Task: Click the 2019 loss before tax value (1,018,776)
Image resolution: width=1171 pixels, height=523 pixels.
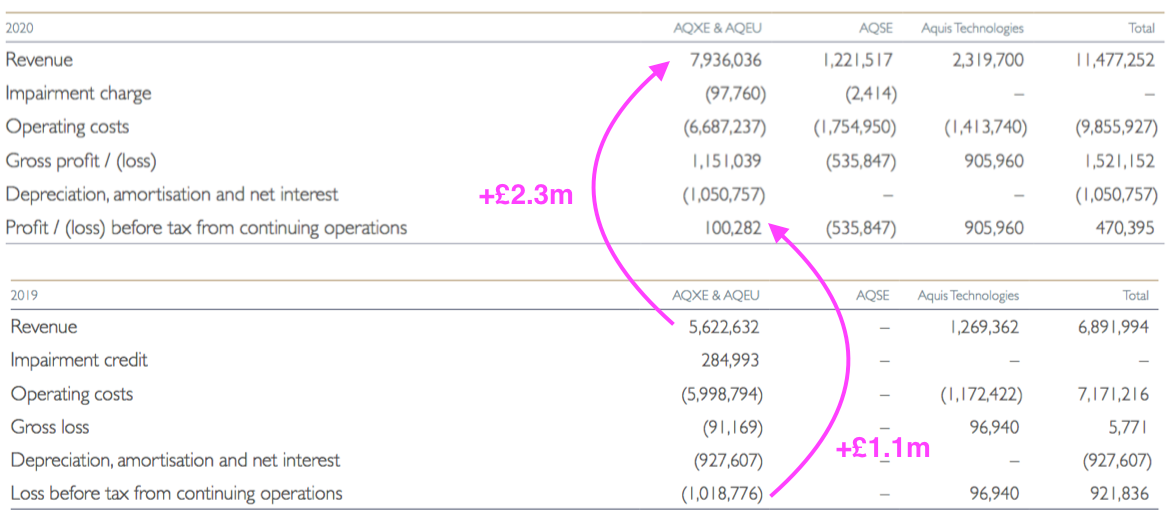Action: [x=722, y=494]
